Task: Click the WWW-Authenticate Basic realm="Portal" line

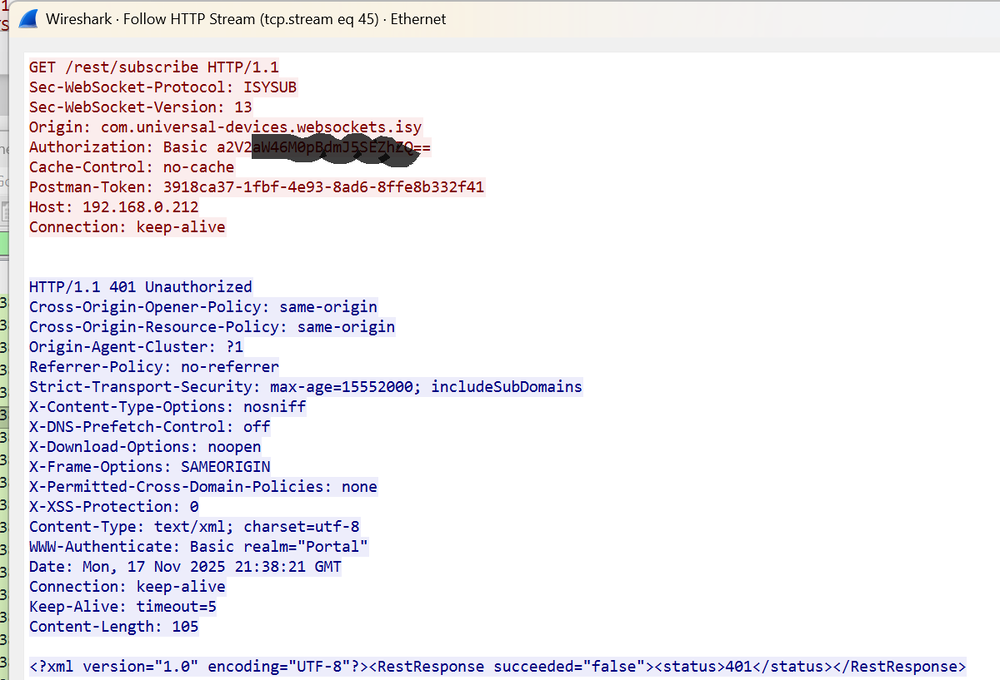Action: tap(199, 547)
